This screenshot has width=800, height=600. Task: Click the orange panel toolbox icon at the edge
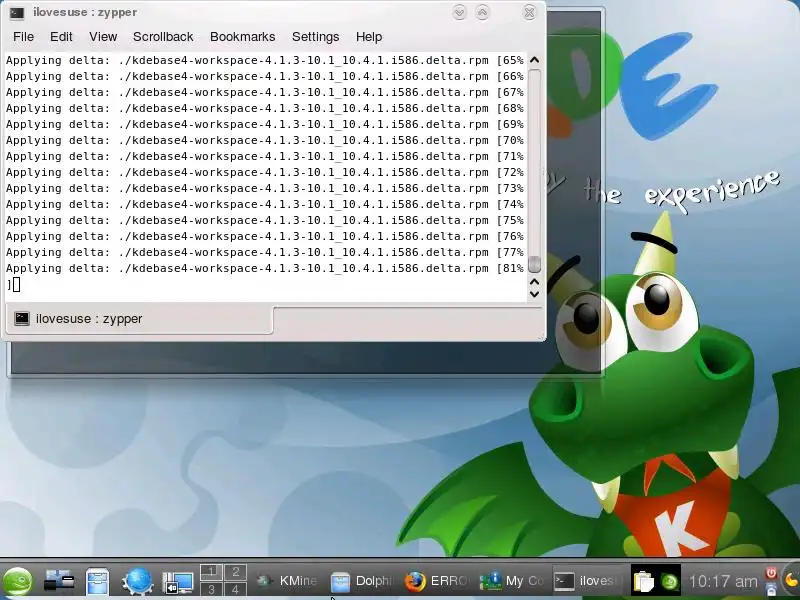click(791, 580)
